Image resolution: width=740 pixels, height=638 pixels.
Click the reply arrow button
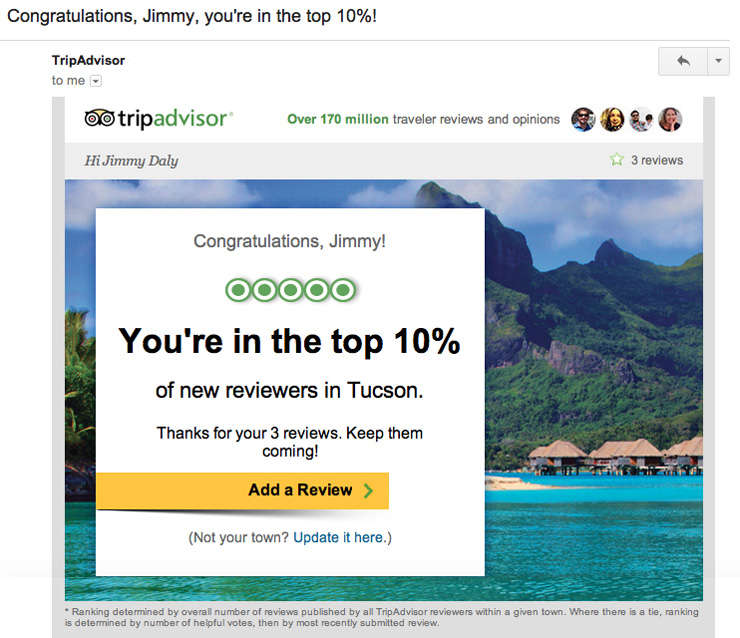[683, 61]
